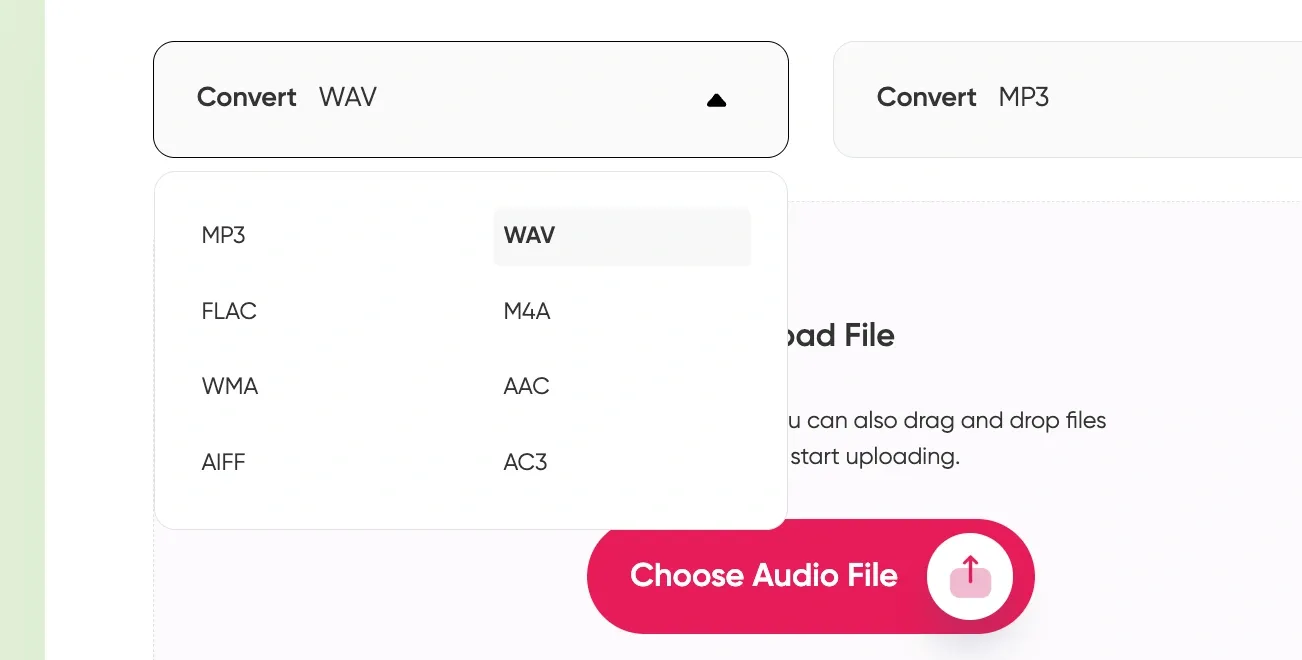Select the FLAC format option
1302x660 pixels.
click(229, 311)
